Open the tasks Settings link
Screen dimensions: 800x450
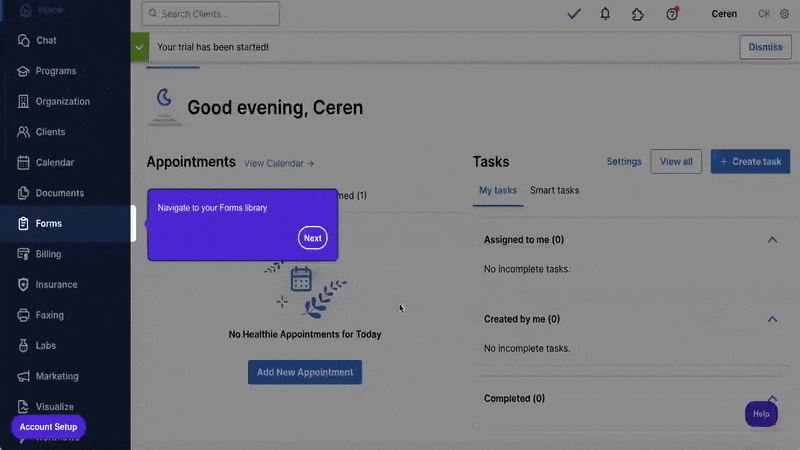tap(624, 162)
